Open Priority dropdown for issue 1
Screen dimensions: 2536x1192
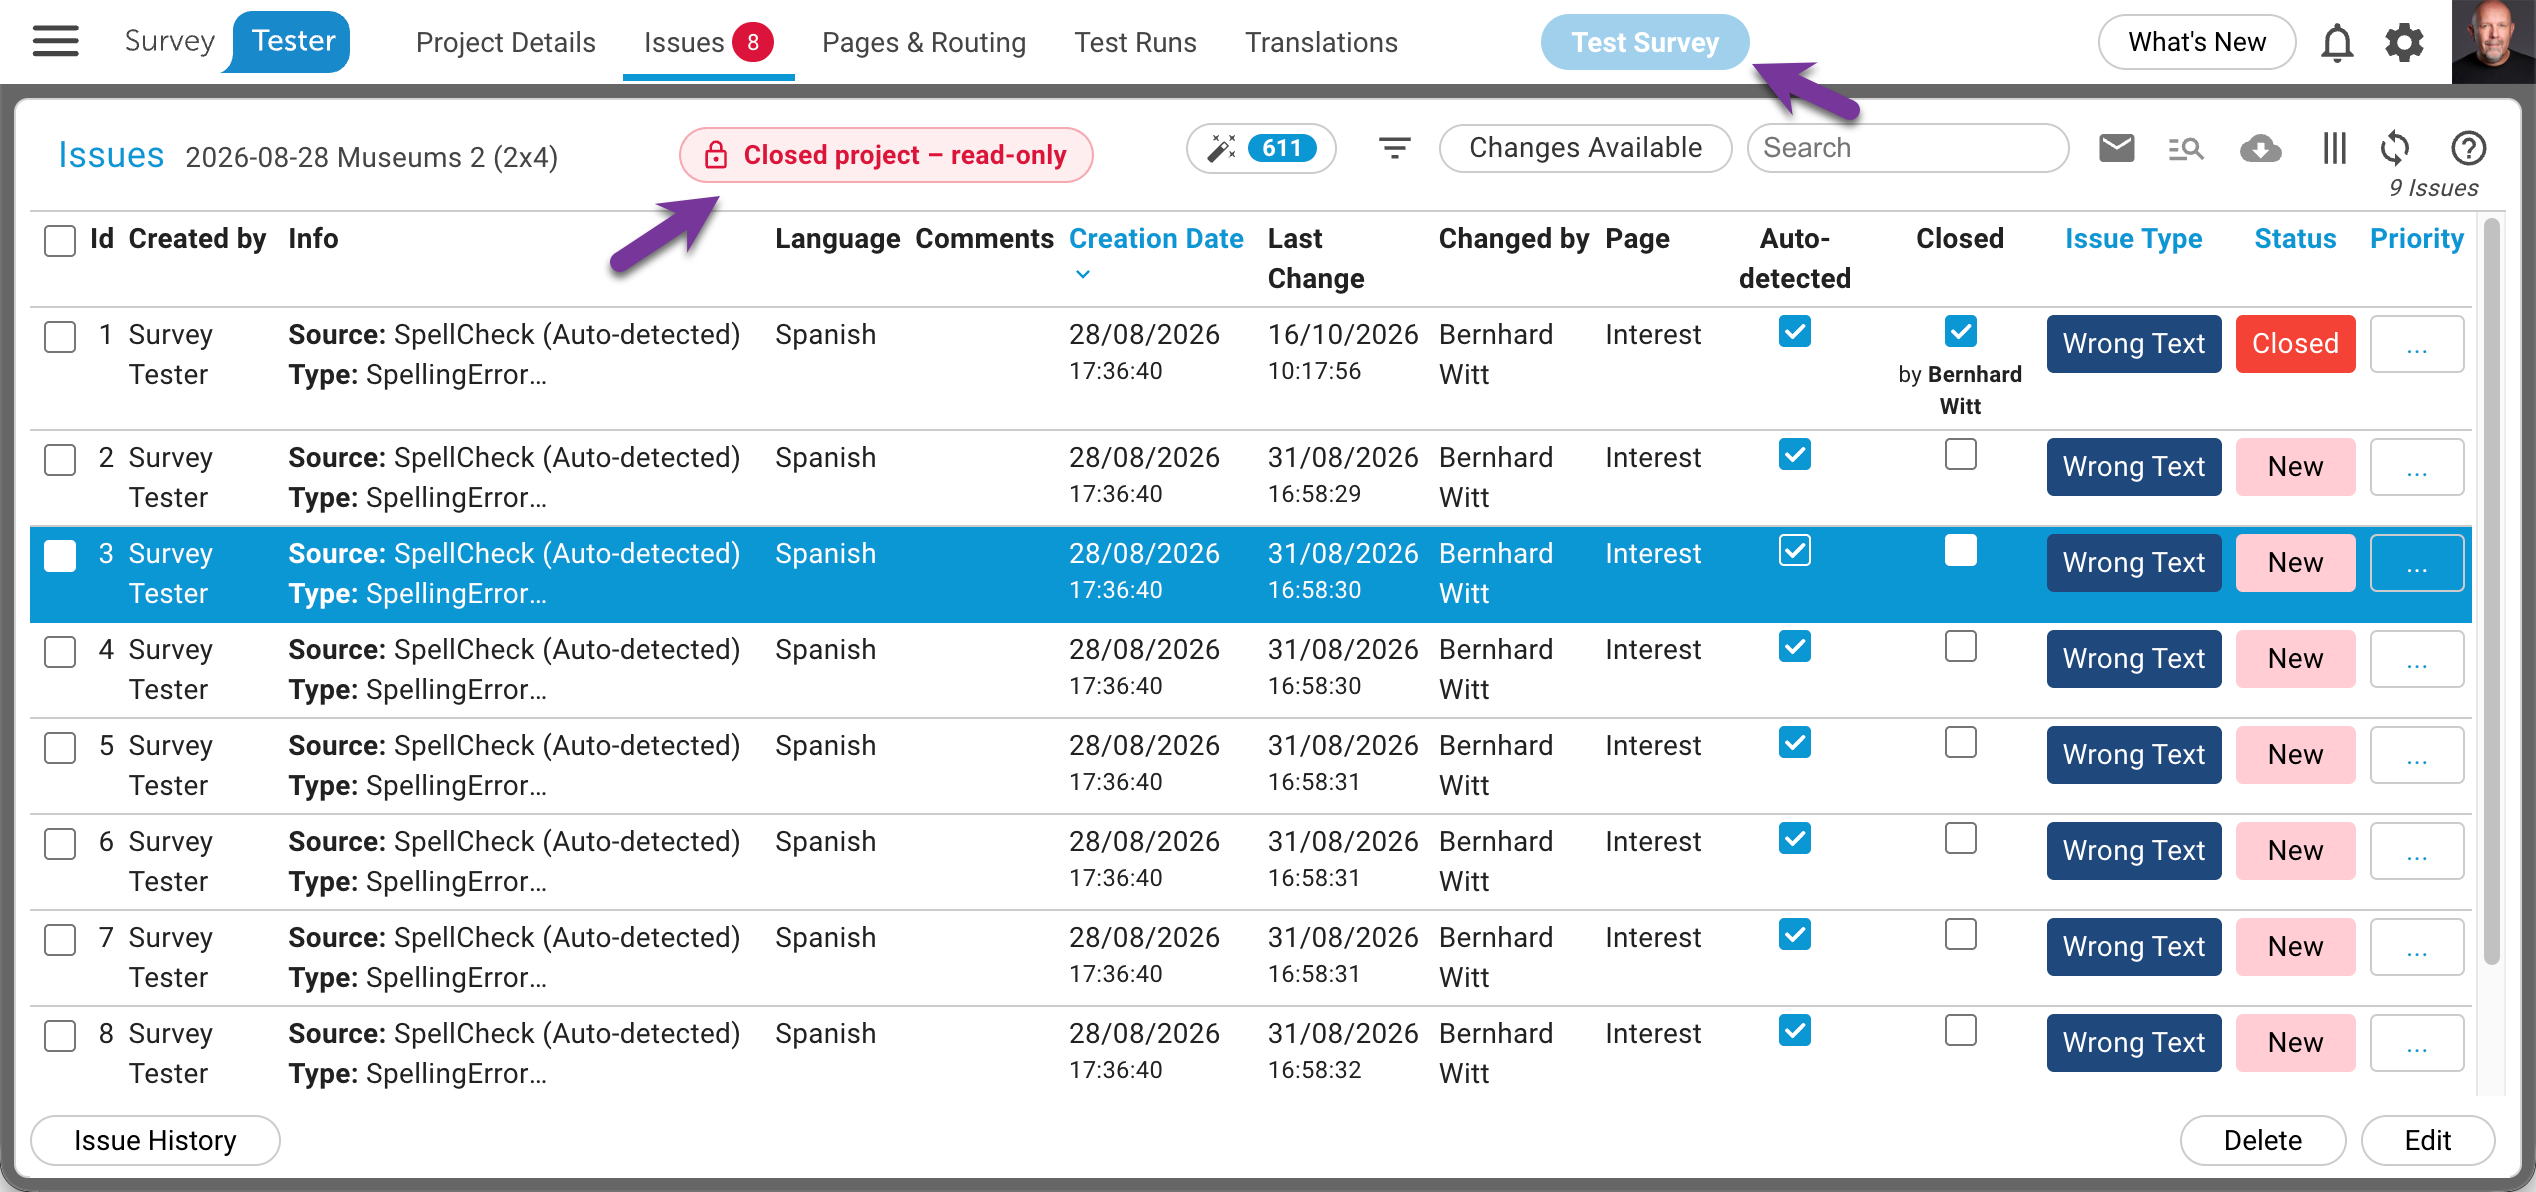coord(2417,344)
